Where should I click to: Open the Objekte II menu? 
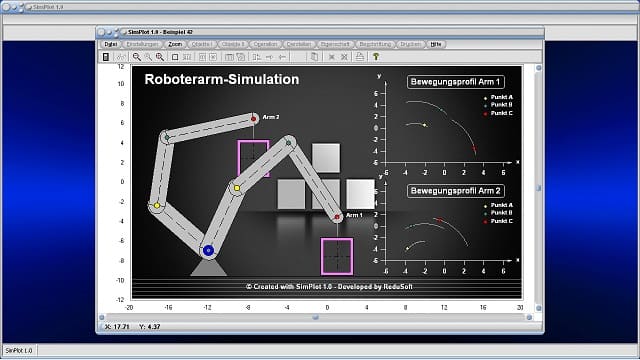click(x=233, y=44)
